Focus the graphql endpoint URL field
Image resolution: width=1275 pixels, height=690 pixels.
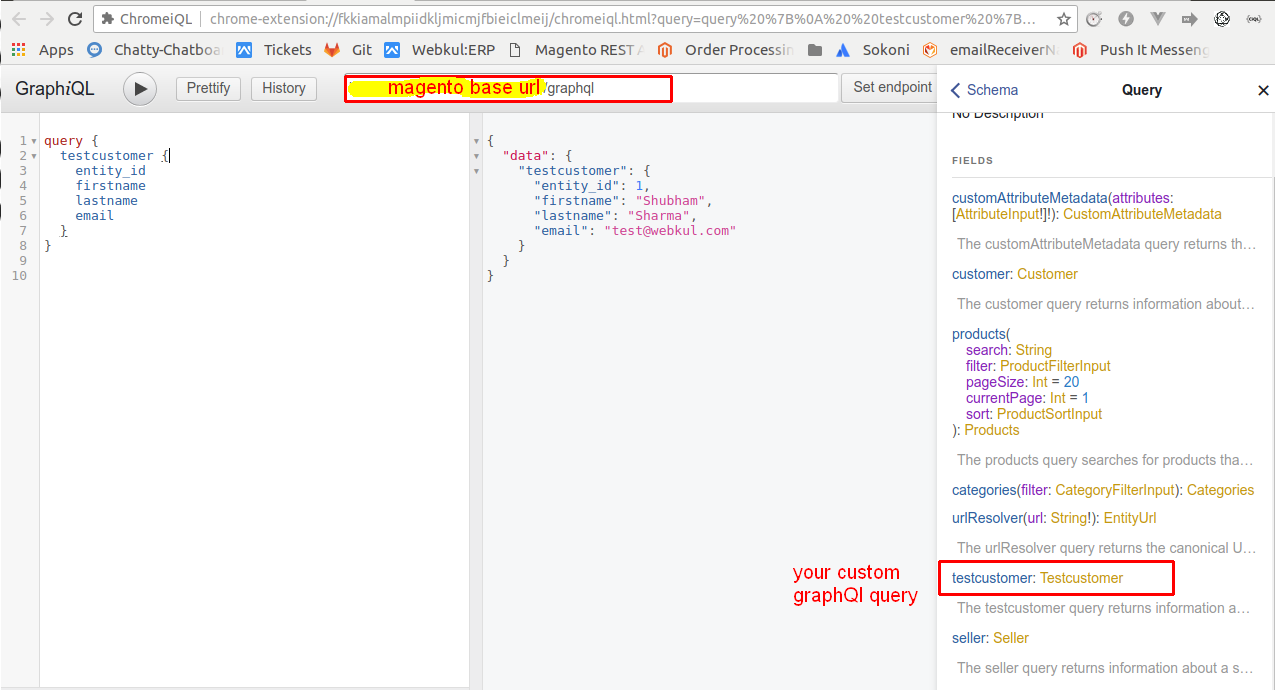pyautogui.click(x=591, y=88)
